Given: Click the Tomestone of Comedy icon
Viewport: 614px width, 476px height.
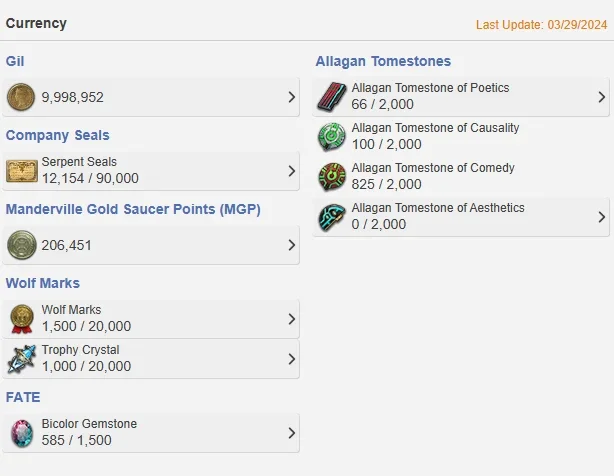Looking at the screenshot, I should (x=332, y=177).
